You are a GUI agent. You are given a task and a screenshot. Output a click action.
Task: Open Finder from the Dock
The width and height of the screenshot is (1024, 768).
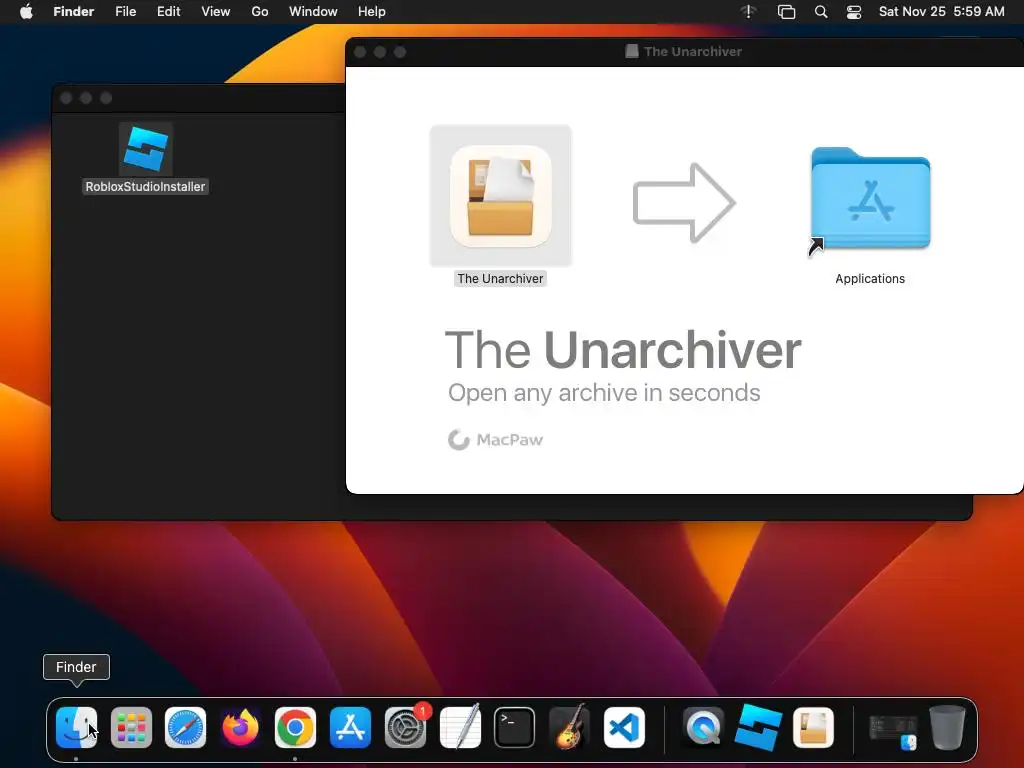pos(76,728)
